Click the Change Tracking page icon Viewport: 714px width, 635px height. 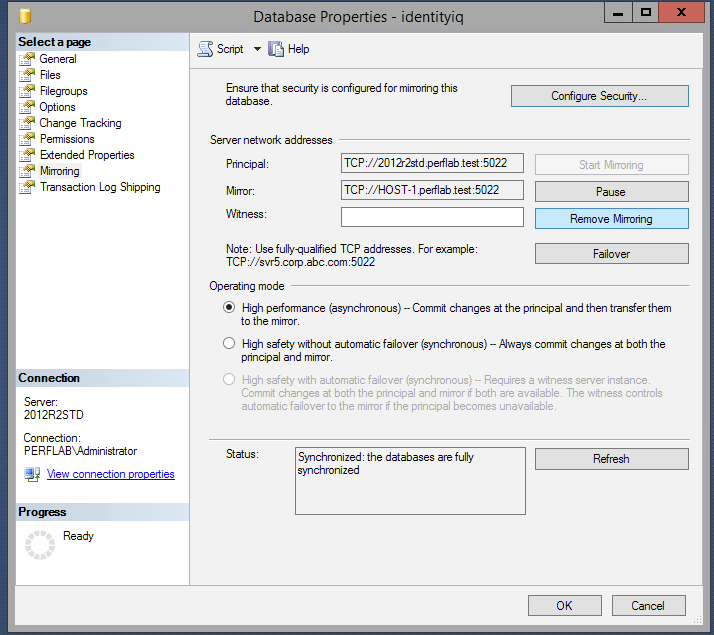[27, 123]
